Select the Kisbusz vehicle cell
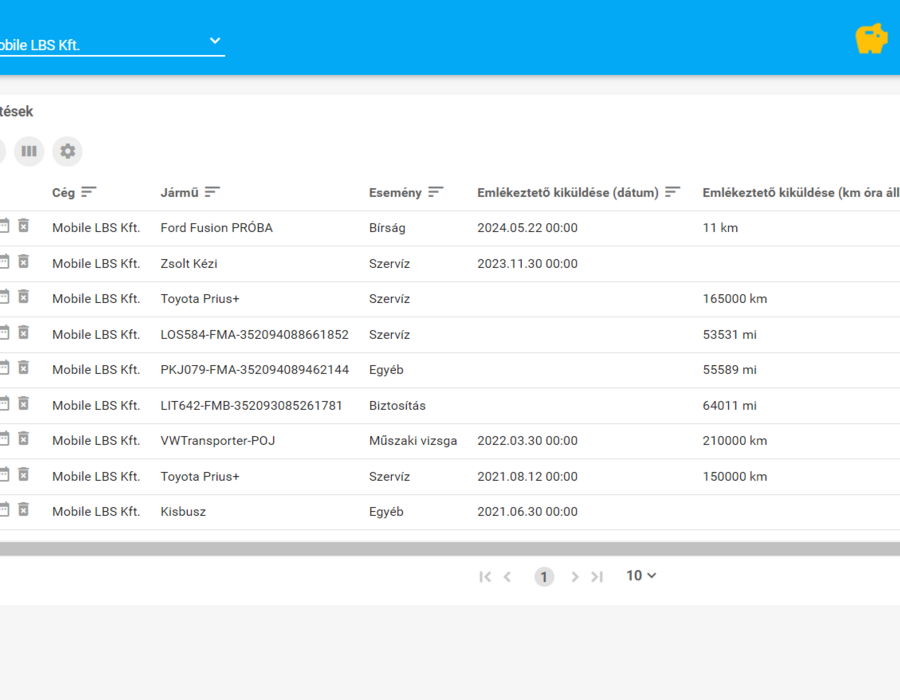The height and width of the screenshot is (700, 900). [183, 512]
